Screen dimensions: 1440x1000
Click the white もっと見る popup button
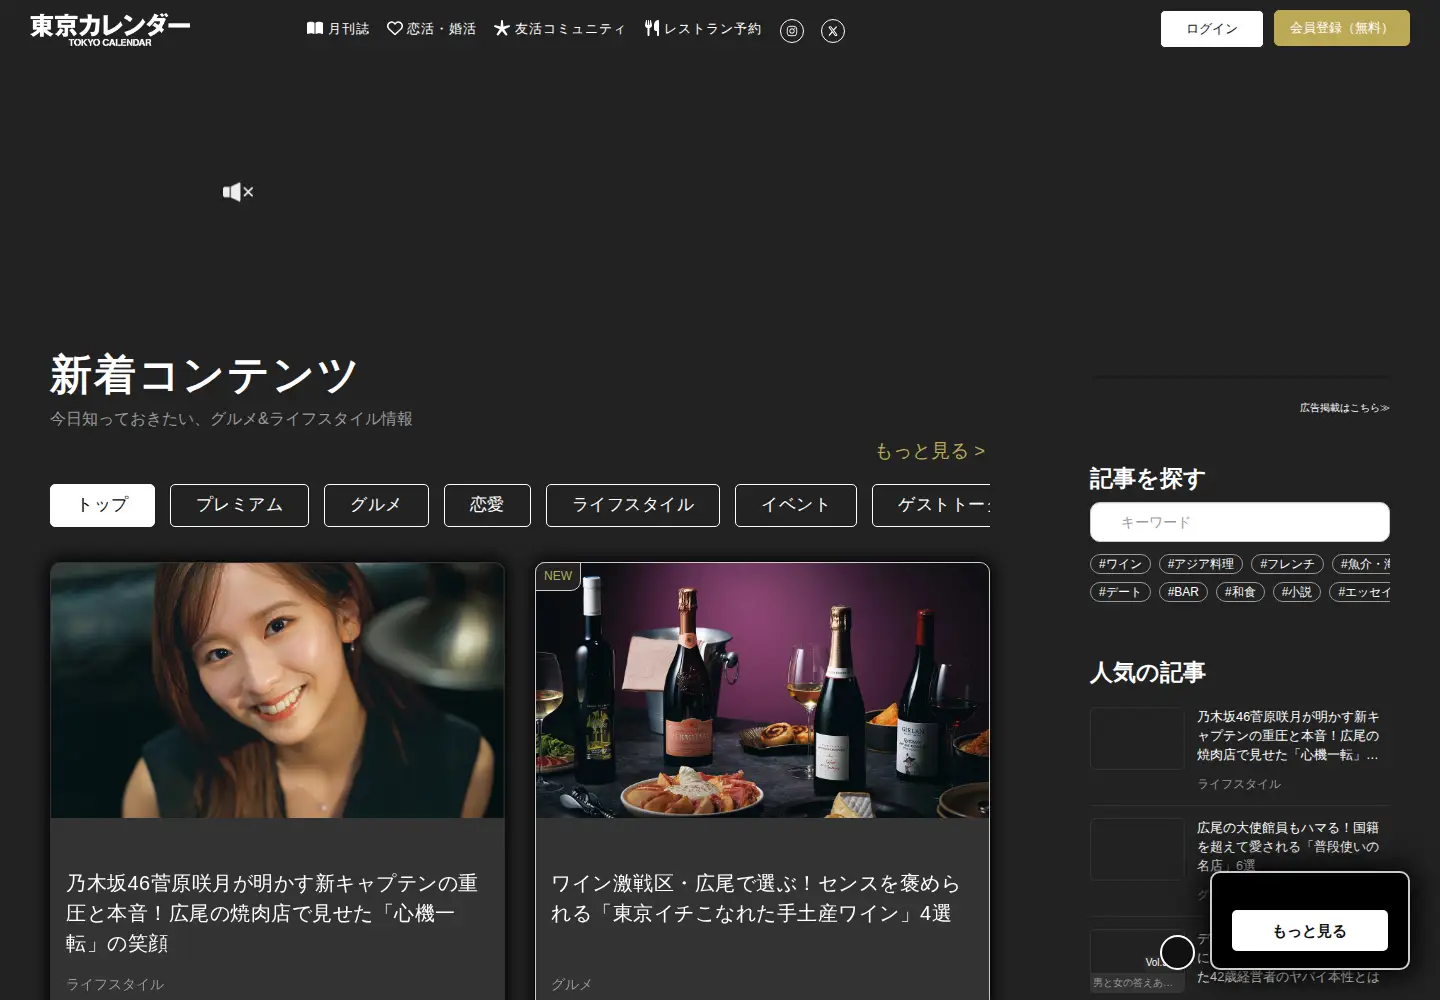[1310, 931]
